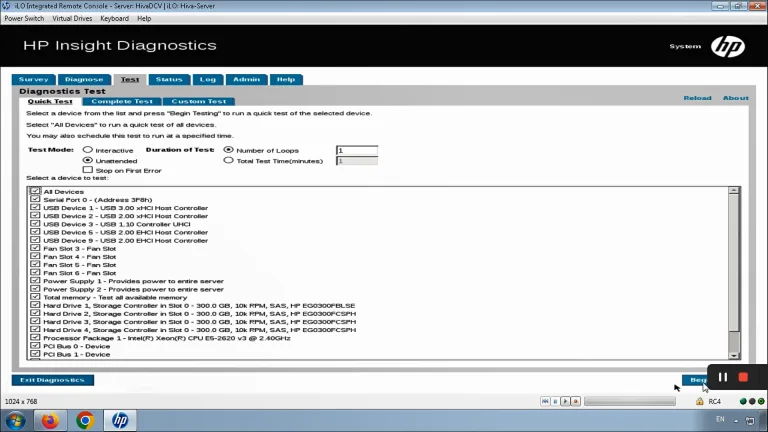Switch to the Complete Test tab

point(122,101)
